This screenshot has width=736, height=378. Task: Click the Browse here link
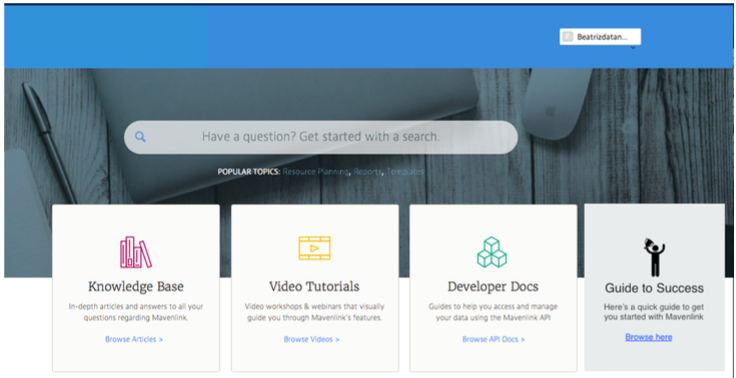pyautogui.click(x=649, y=337)
